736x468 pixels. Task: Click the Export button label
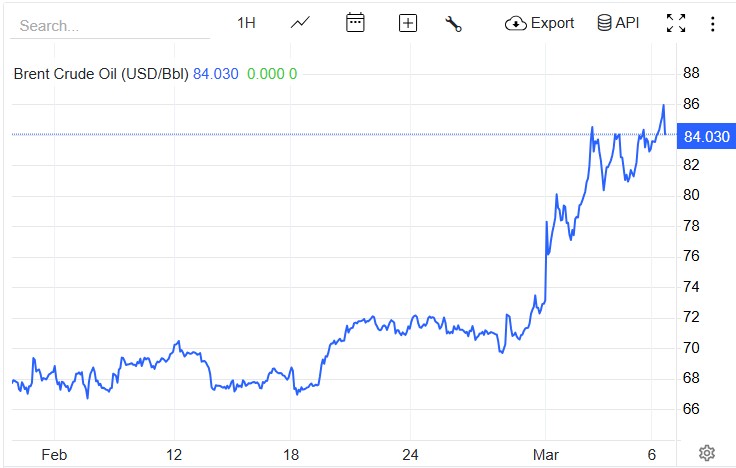(x=552, y=23)
